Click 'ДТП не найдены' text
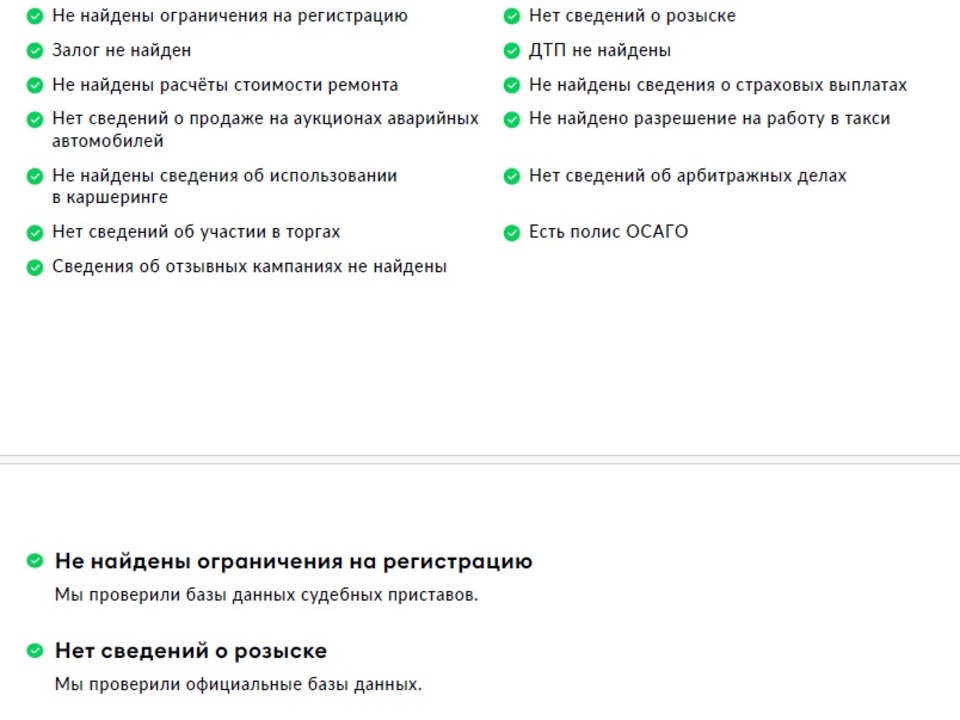This screenshot has width=960, height=720. (600, 50)
